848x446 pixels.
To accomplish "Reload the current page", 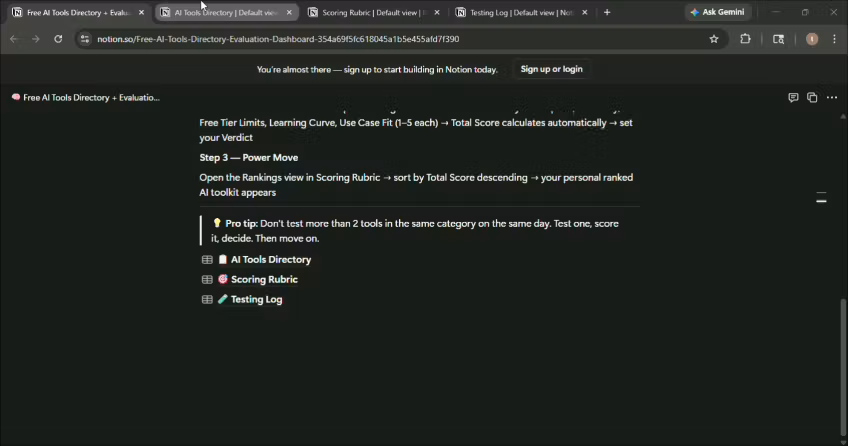I will click(58, 39).
